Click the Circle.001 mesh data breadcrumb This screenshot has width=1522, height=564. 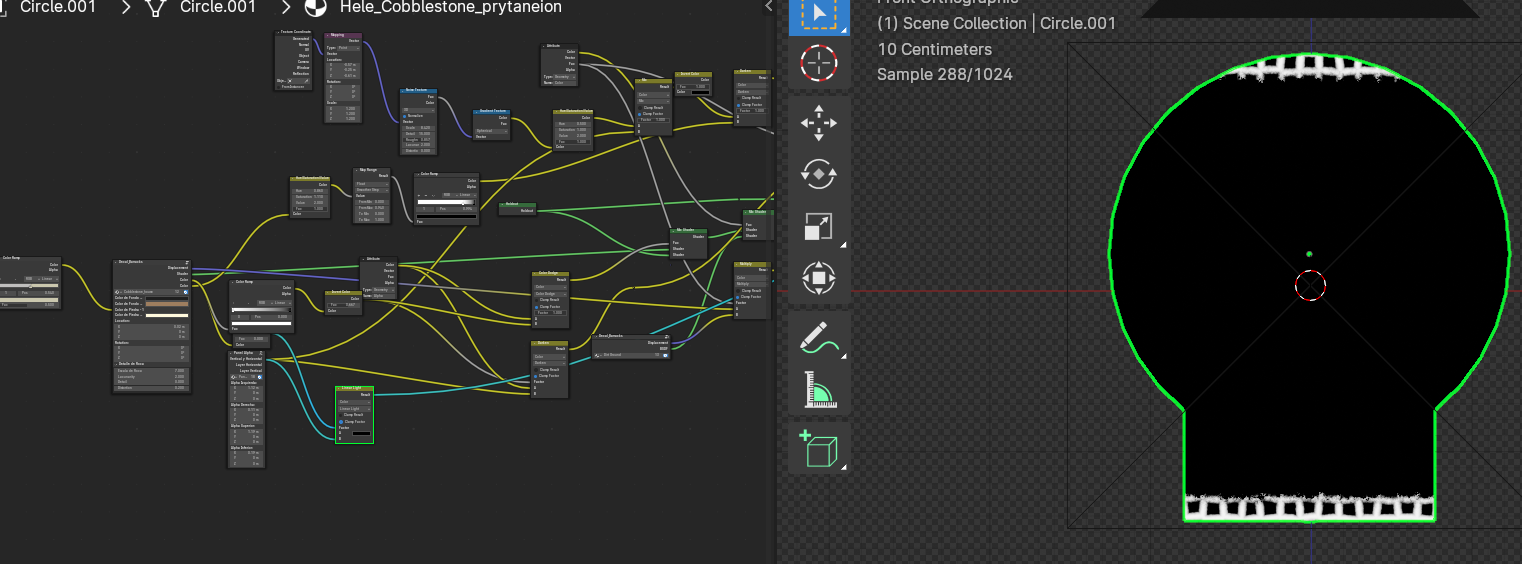217,8
